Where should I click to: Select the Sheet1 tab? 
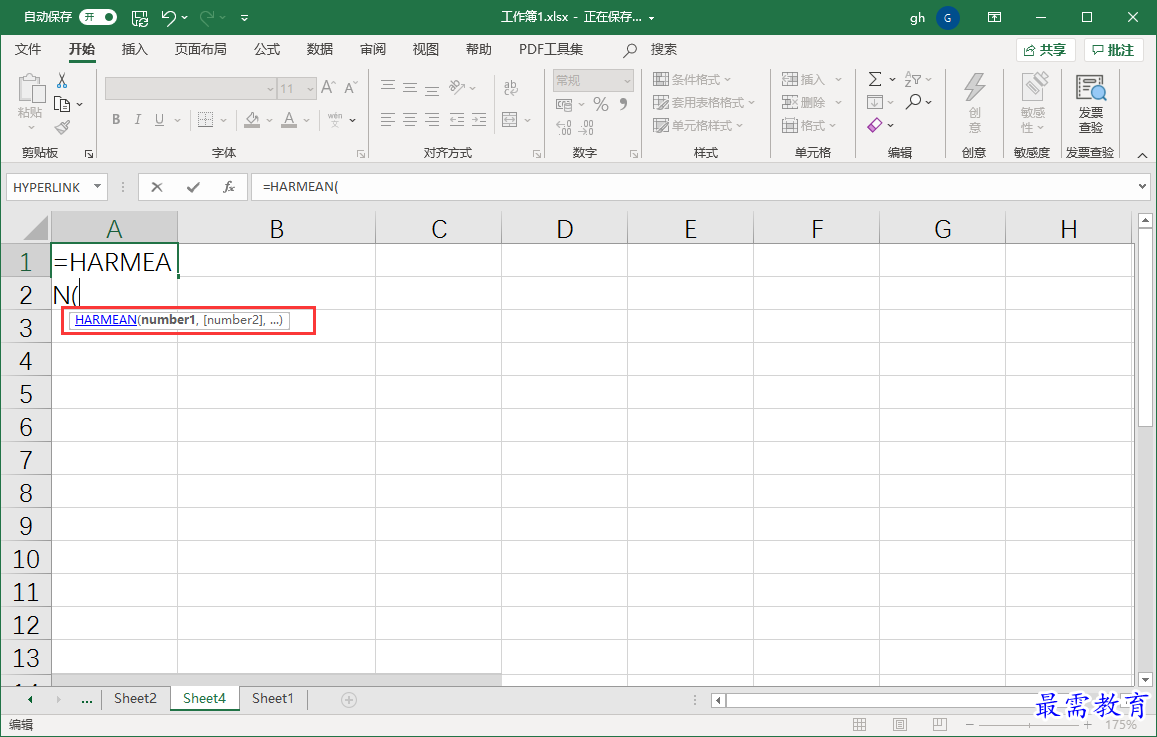point(272,698)
